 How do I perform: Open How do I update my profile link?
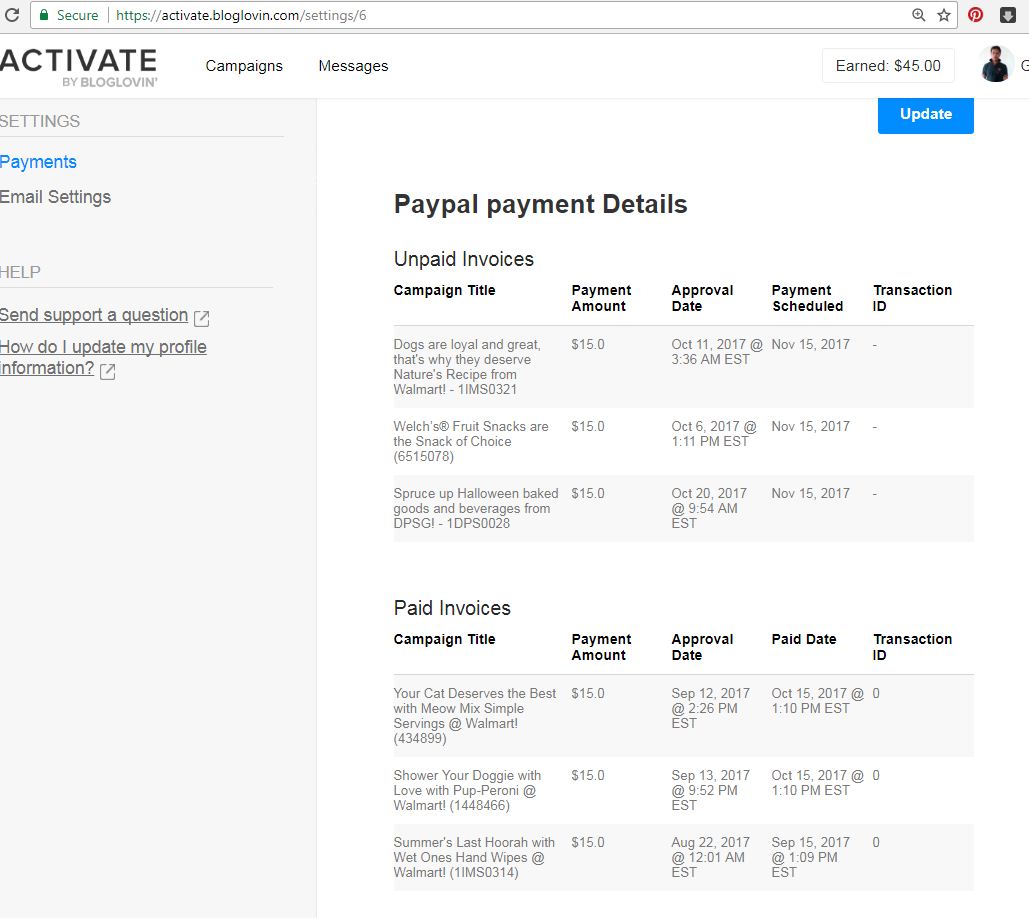point(103,357)
